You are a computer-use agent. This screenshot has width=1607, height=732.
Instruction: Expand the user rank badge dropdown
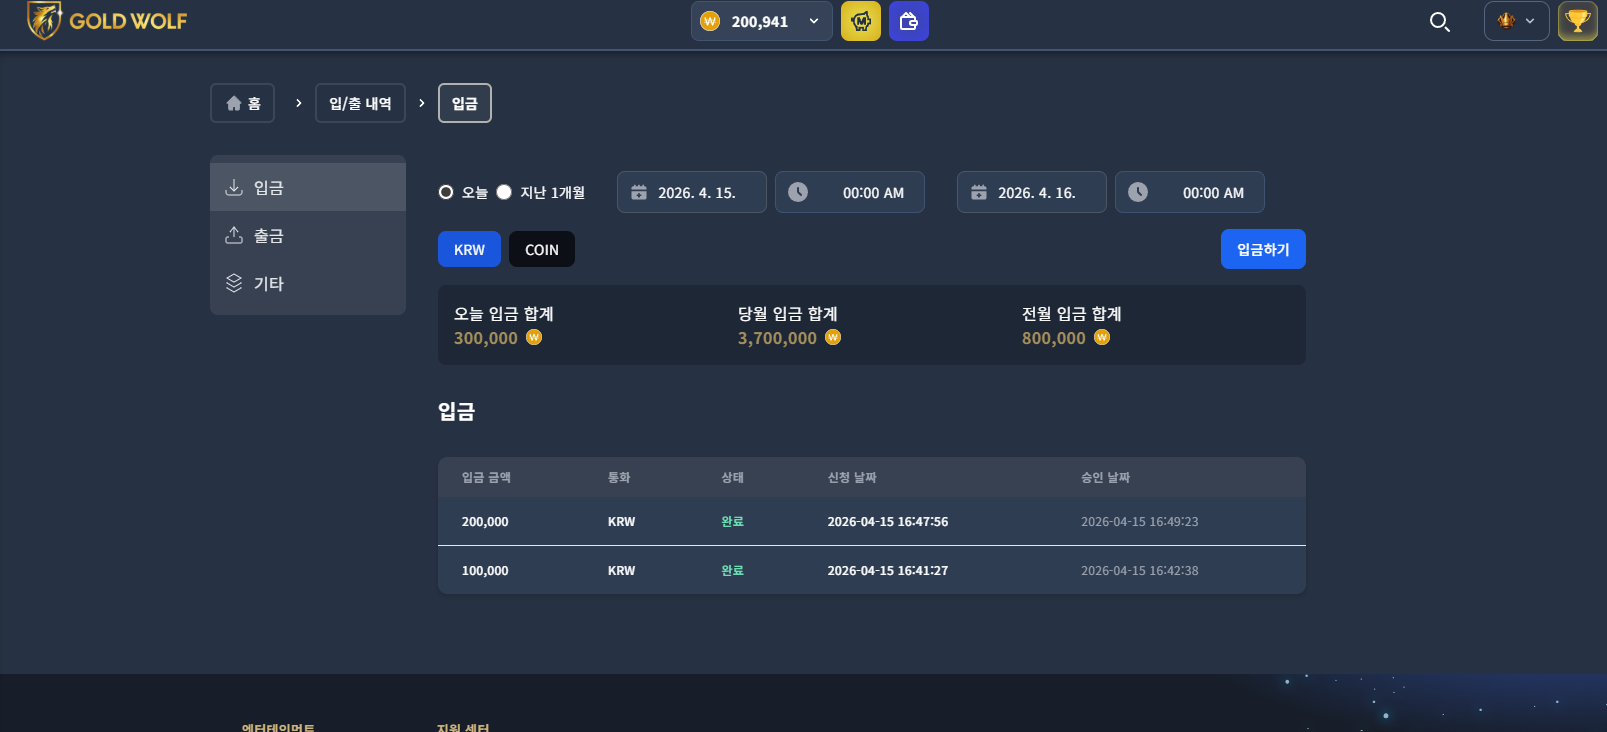(x=1517, y=21)
